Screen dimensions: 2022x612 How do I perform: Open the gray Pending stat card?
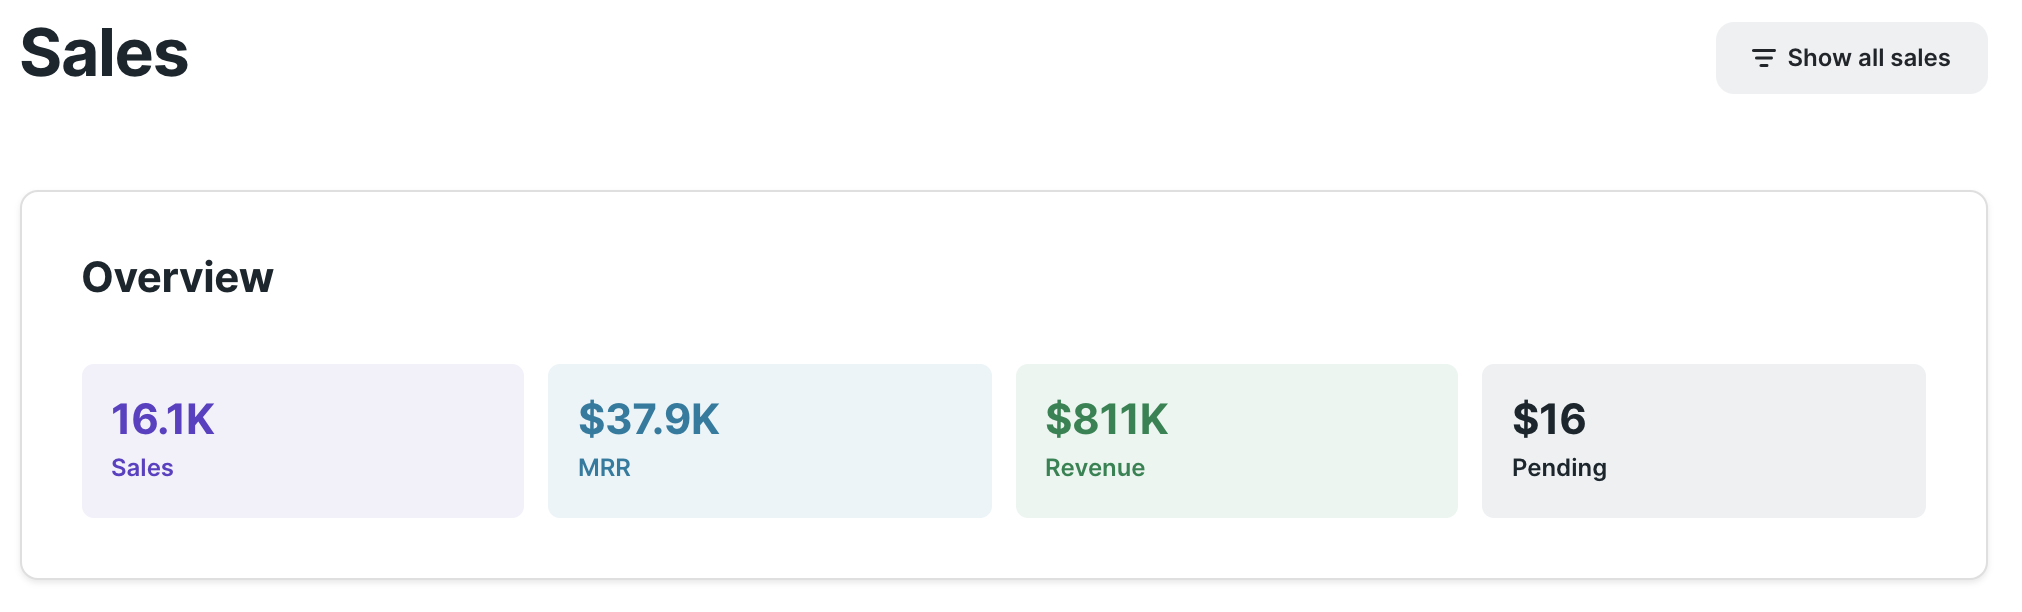[x=1704, y=441]
